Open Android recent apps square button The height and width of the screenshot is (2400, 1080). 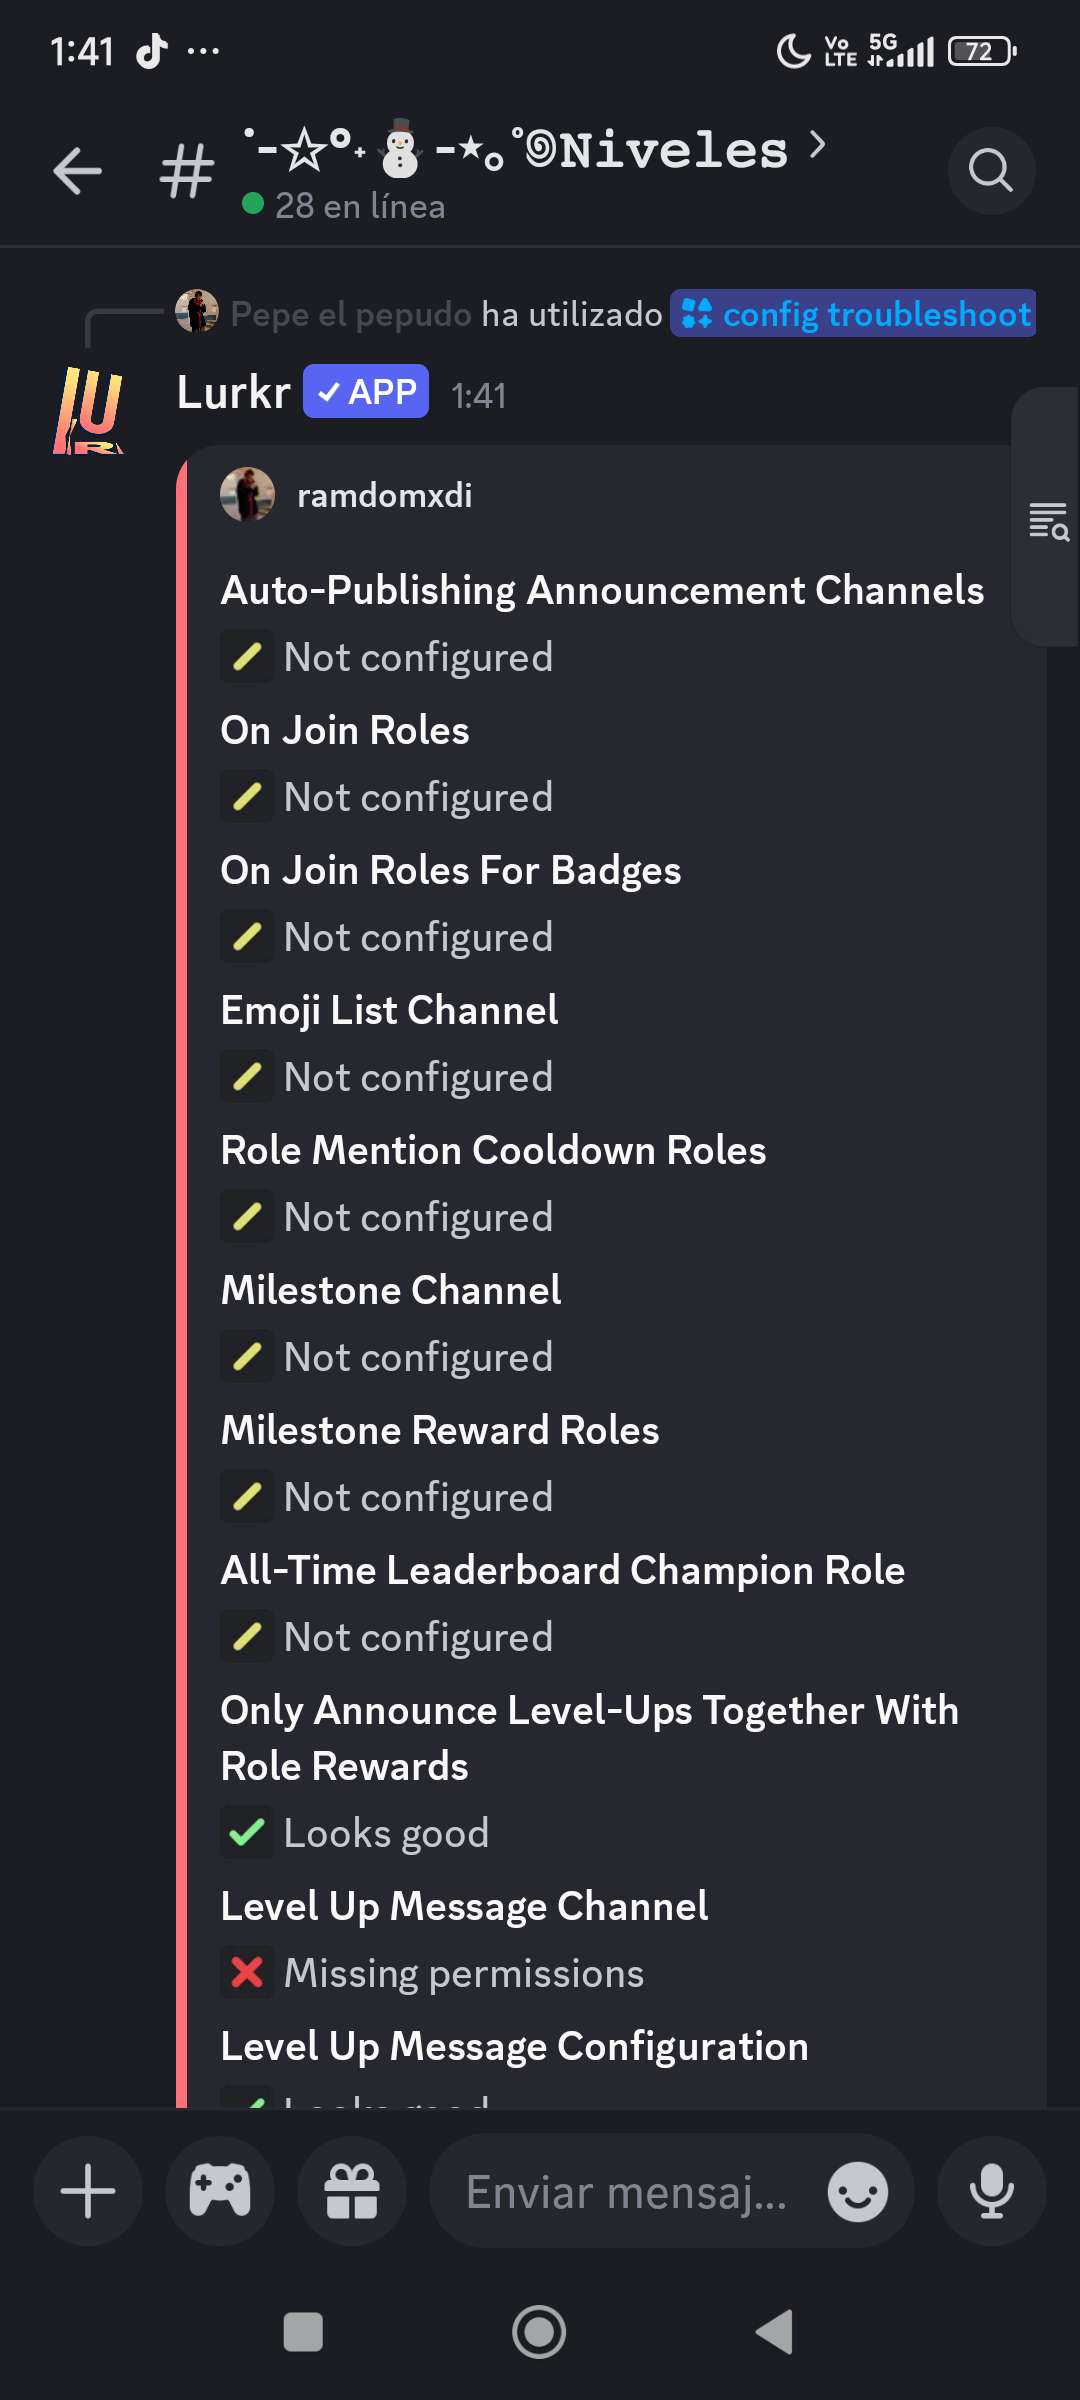(x=303, y=2332)
